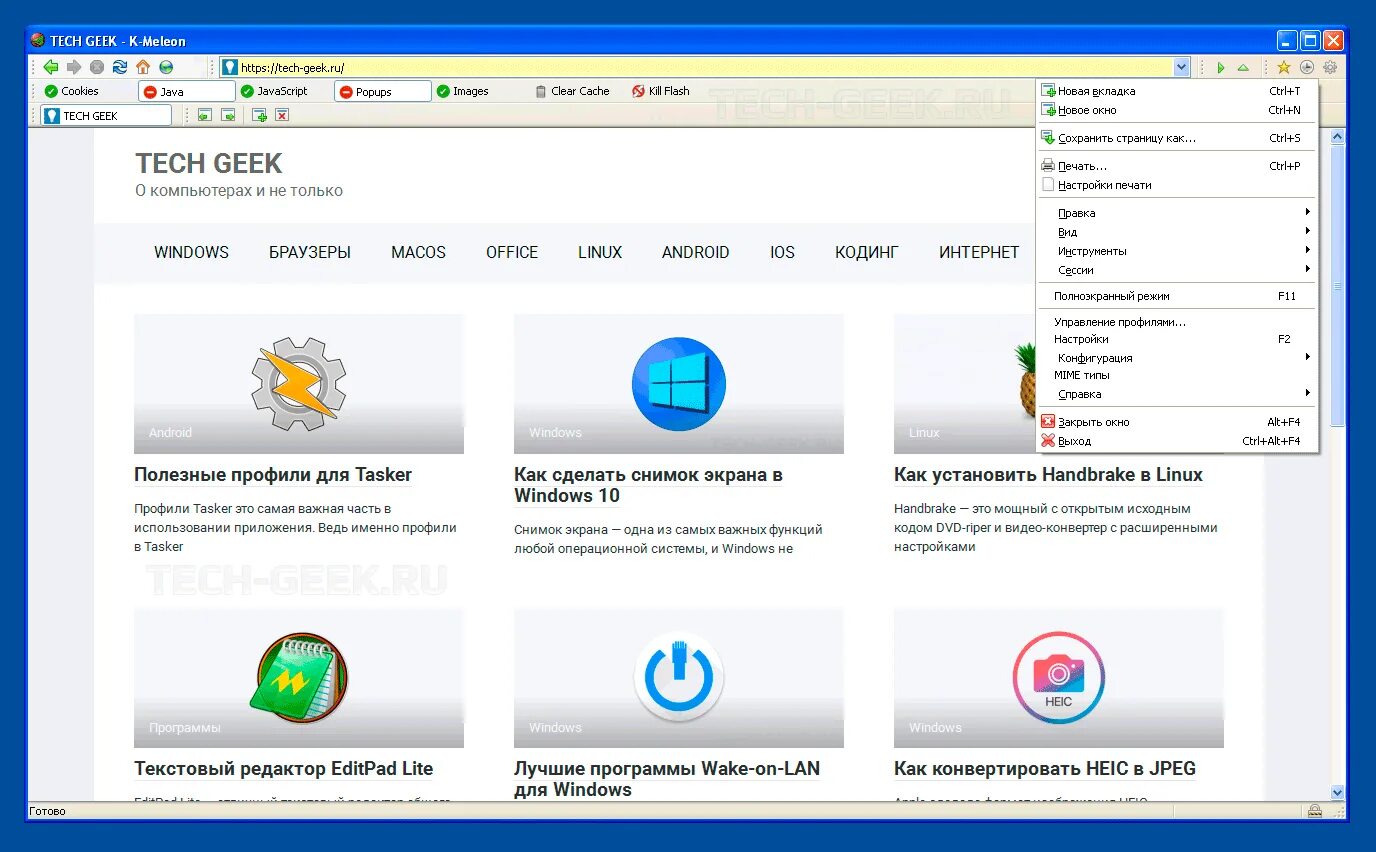Click the lock icon in the status bar
This screenshot has width=1376, height=852.
point(1315,811)
